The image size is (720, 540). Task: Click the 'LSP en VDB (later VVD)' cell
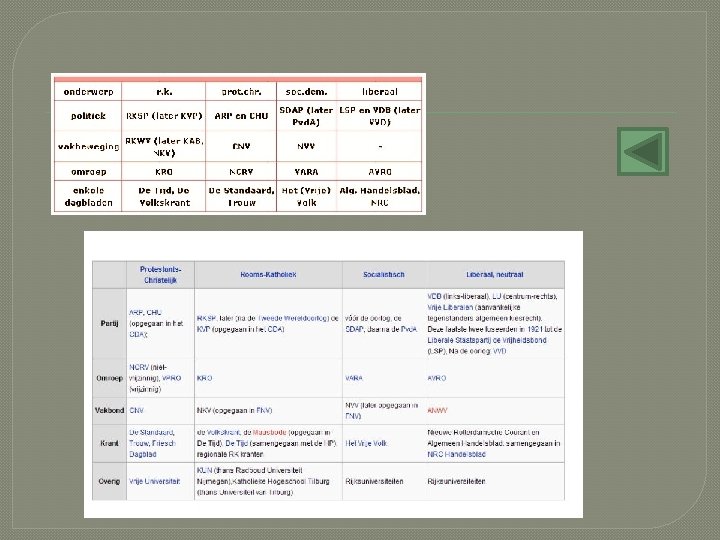pyautogui.click(x=379, y=116)
